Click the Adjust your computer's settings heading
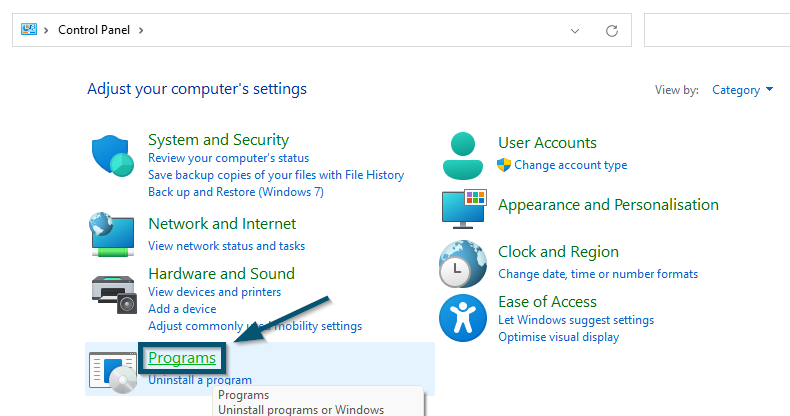This screenshot has width=790, height=416. 197,89
